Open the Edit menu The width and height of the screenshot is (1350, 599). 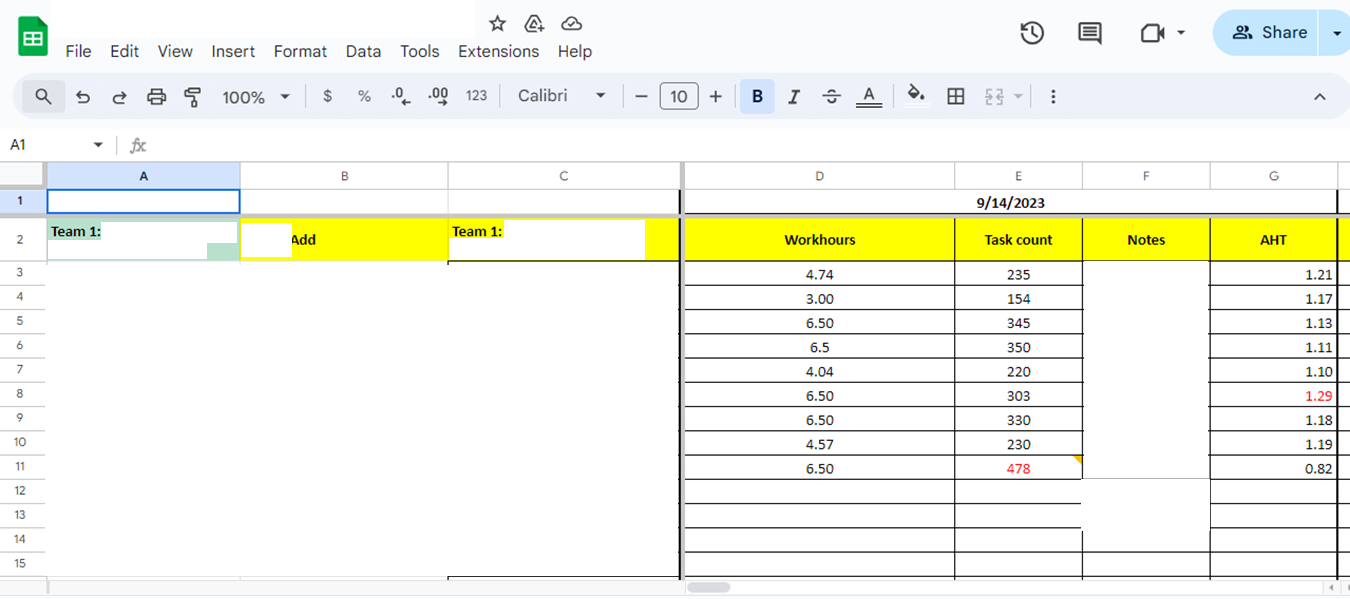124,51
